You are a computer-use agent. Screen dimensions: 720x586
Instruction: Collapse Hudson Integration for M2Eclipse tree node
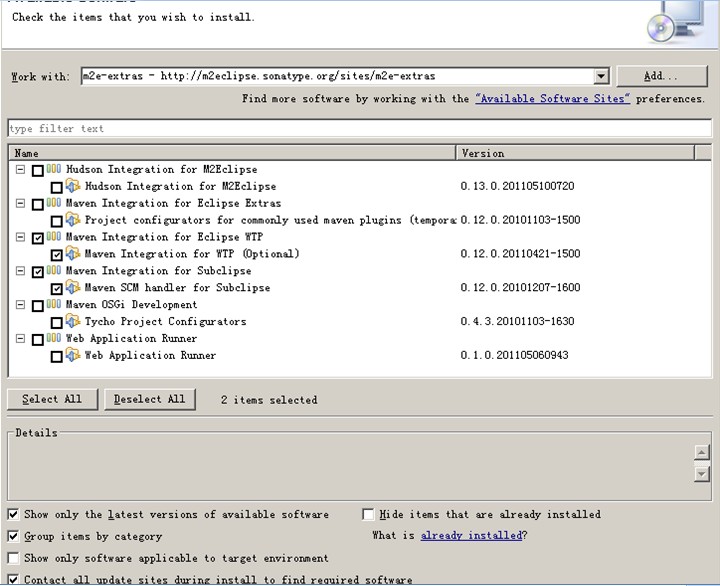pos(20,169)
